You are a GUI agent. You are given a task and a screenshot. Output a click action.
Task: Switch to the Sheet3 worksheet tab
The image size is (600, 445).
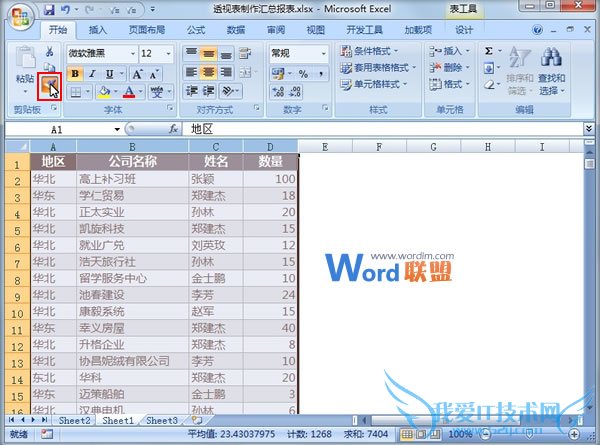coord(162,421)
